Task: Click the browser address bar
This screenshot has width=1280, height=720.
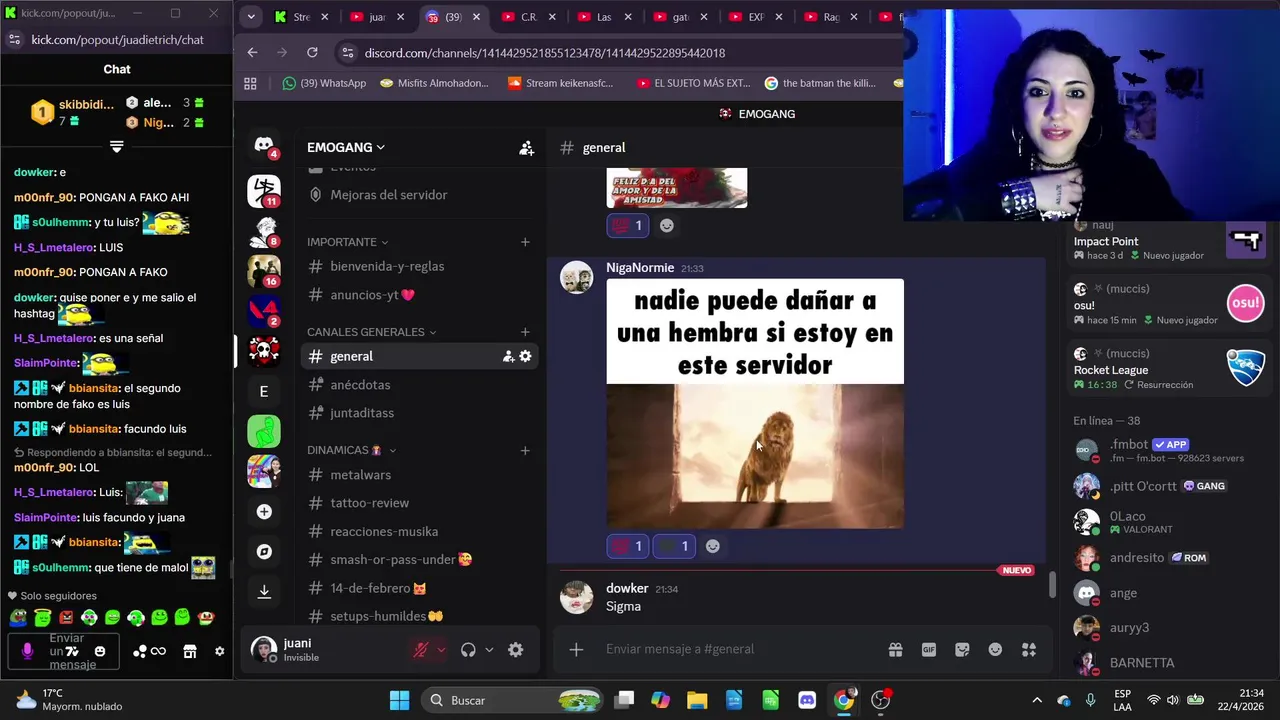Action: [620, 52]
